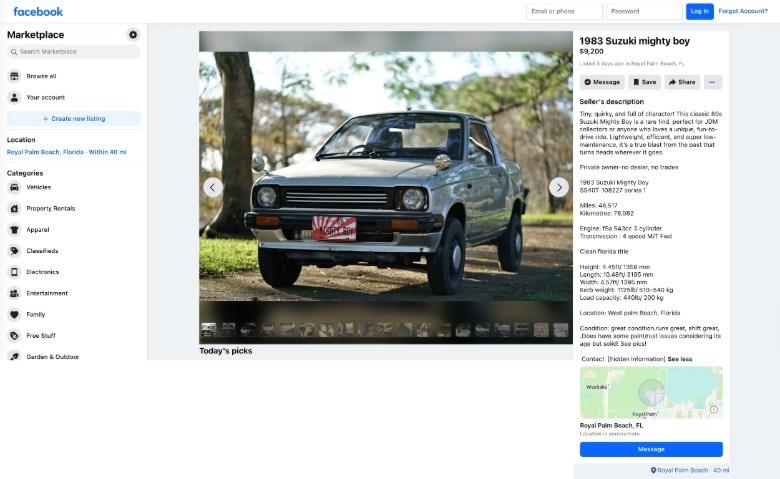Choose the Electronics category
Viewport: 780px width, 479px height.
(x=42, y=272)
